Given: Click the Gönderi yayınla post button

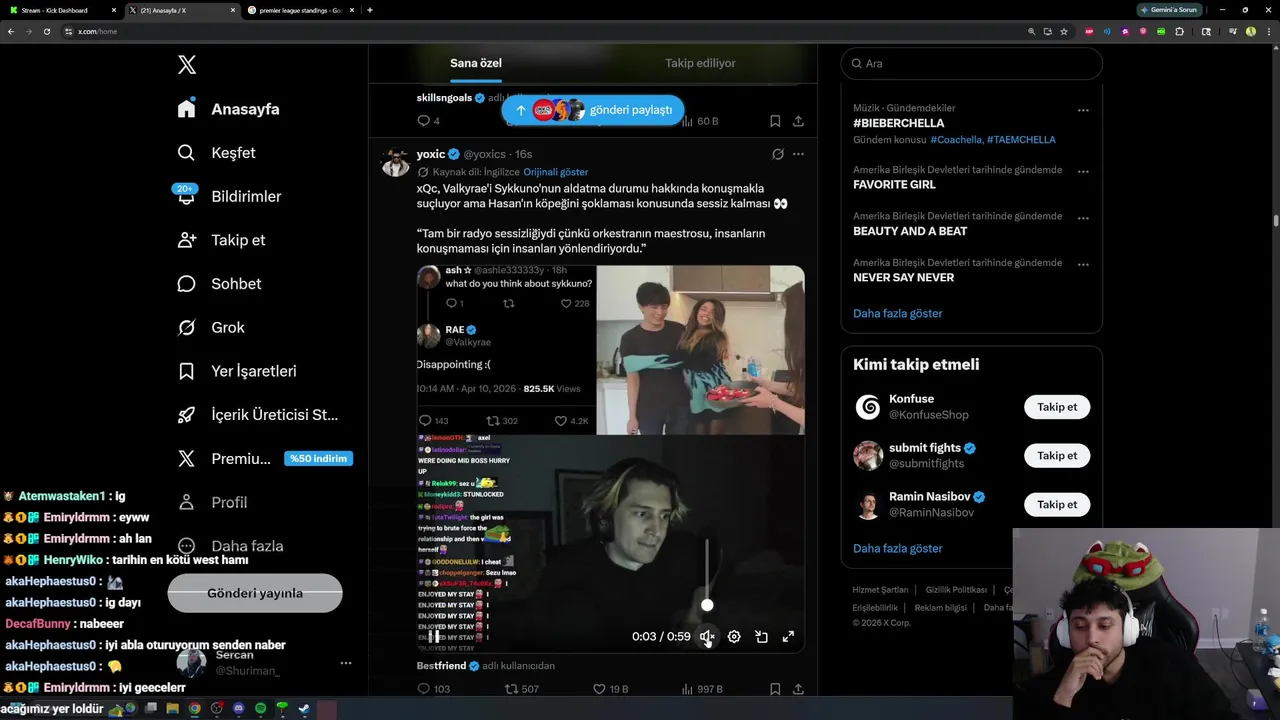Looking at the screenshot, I should click(x=255, y=593).
